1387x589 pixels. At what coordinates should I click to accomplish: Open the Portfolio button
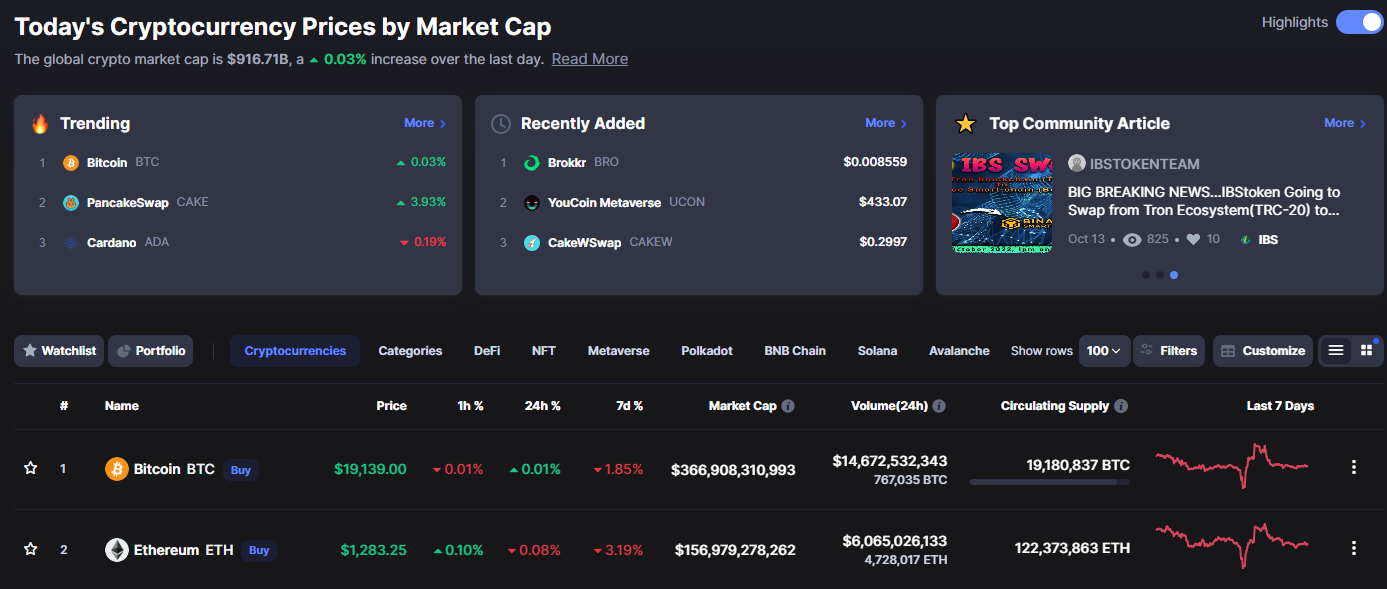tap(151, 351)
